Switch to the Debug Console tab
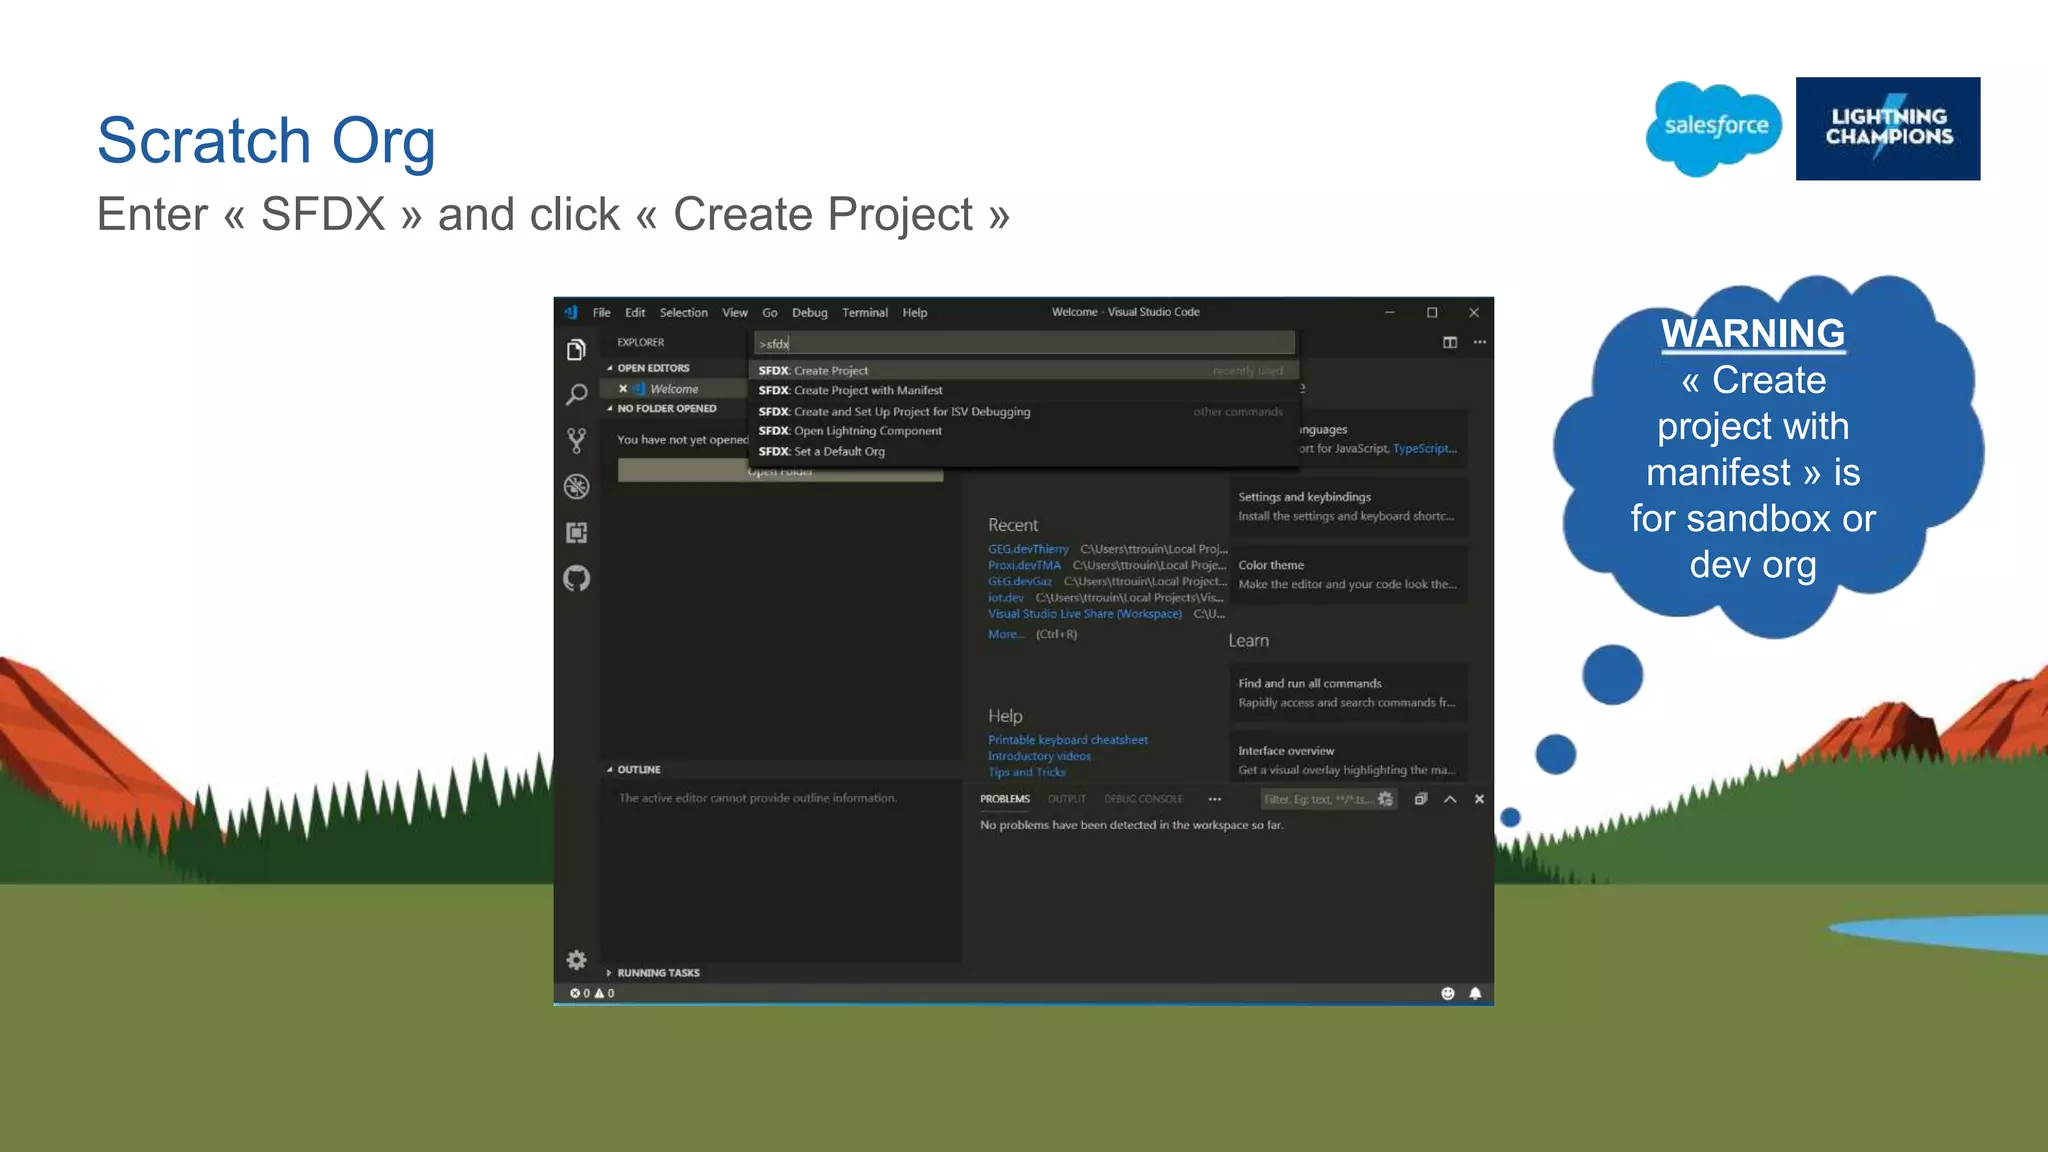This screenshot has height=1152, width=2048. tap(1143, 799)
